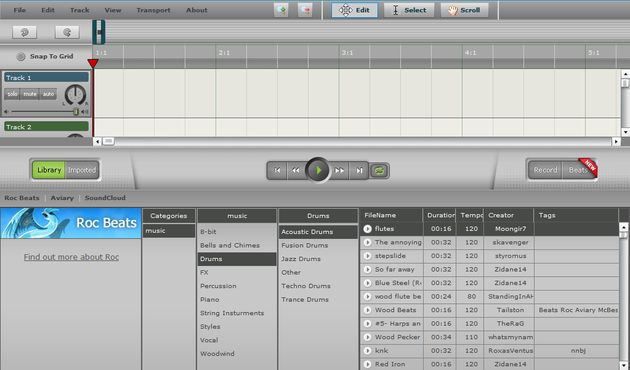
Task: Preview the Wood Pecker file
Action: (367, 337)
